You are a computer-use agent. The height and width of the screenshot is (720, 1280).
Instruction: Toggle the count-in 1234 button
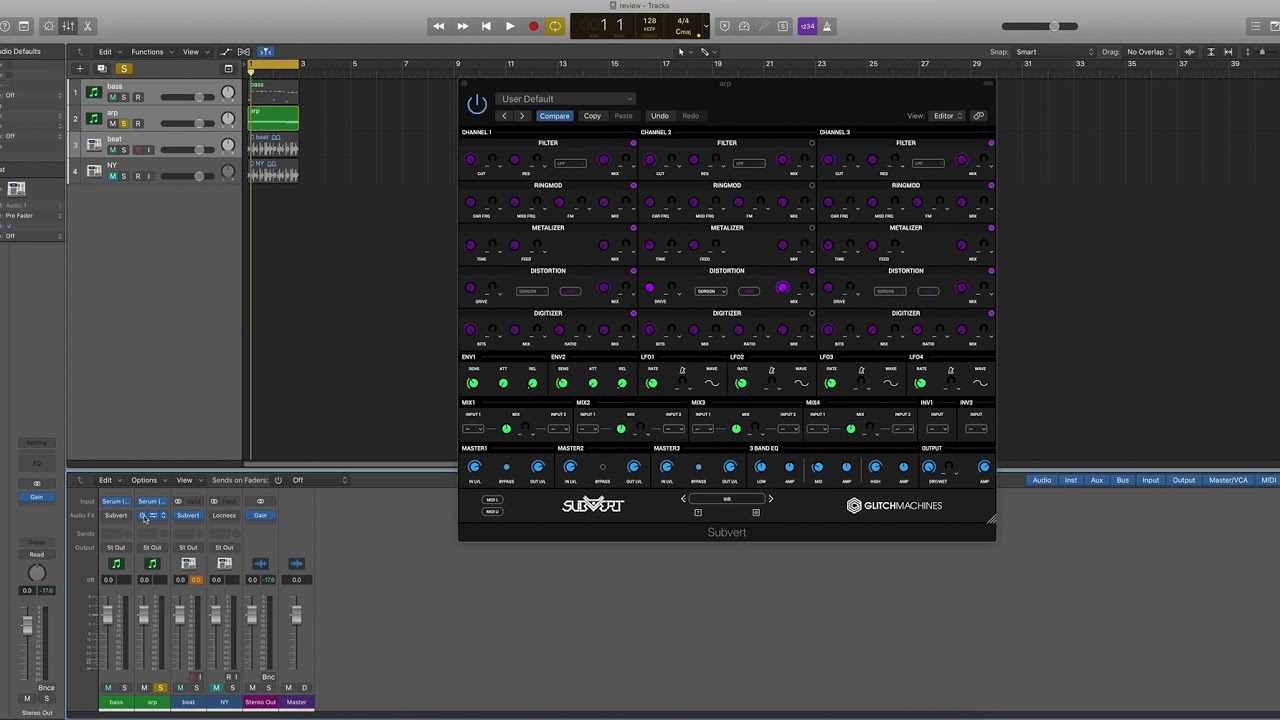click(x=806, y=26)
